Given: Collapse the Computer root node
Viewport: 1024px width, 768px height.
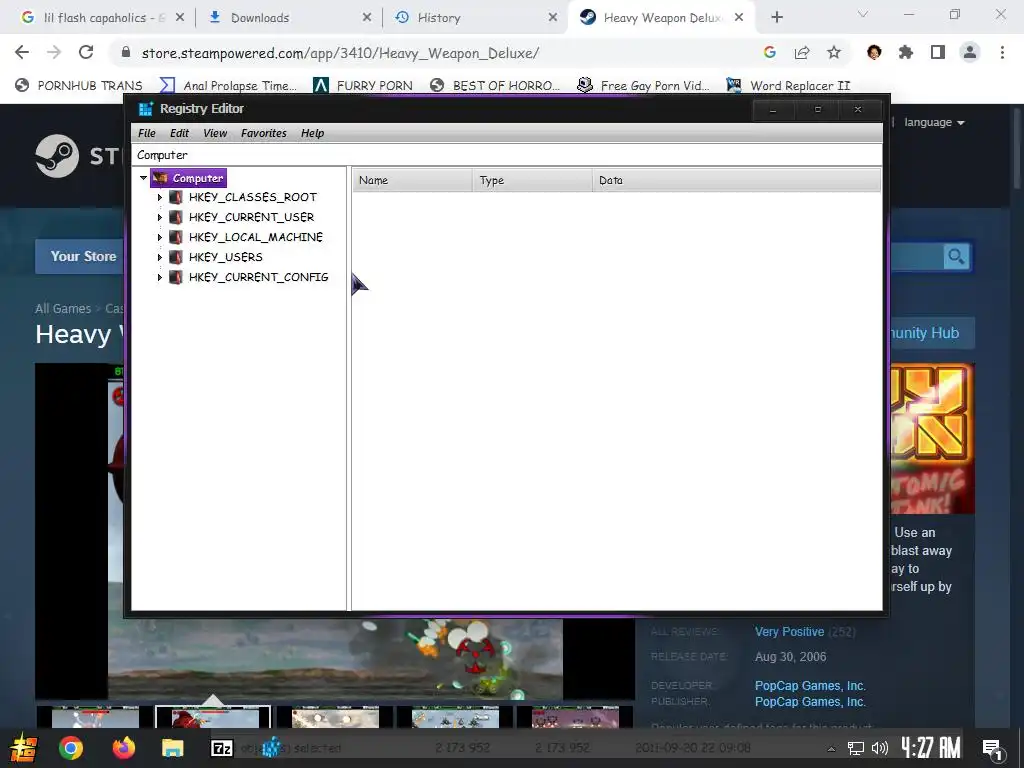Looking at the screenshot, I should pos(143,178).
